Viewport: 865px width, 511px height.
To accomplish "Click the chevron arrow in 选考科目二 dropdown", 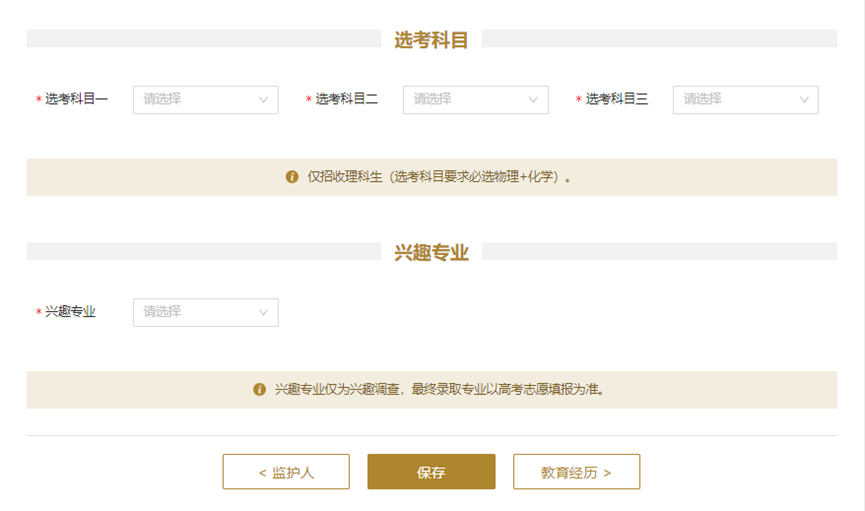I will click(x=534, y=100).
